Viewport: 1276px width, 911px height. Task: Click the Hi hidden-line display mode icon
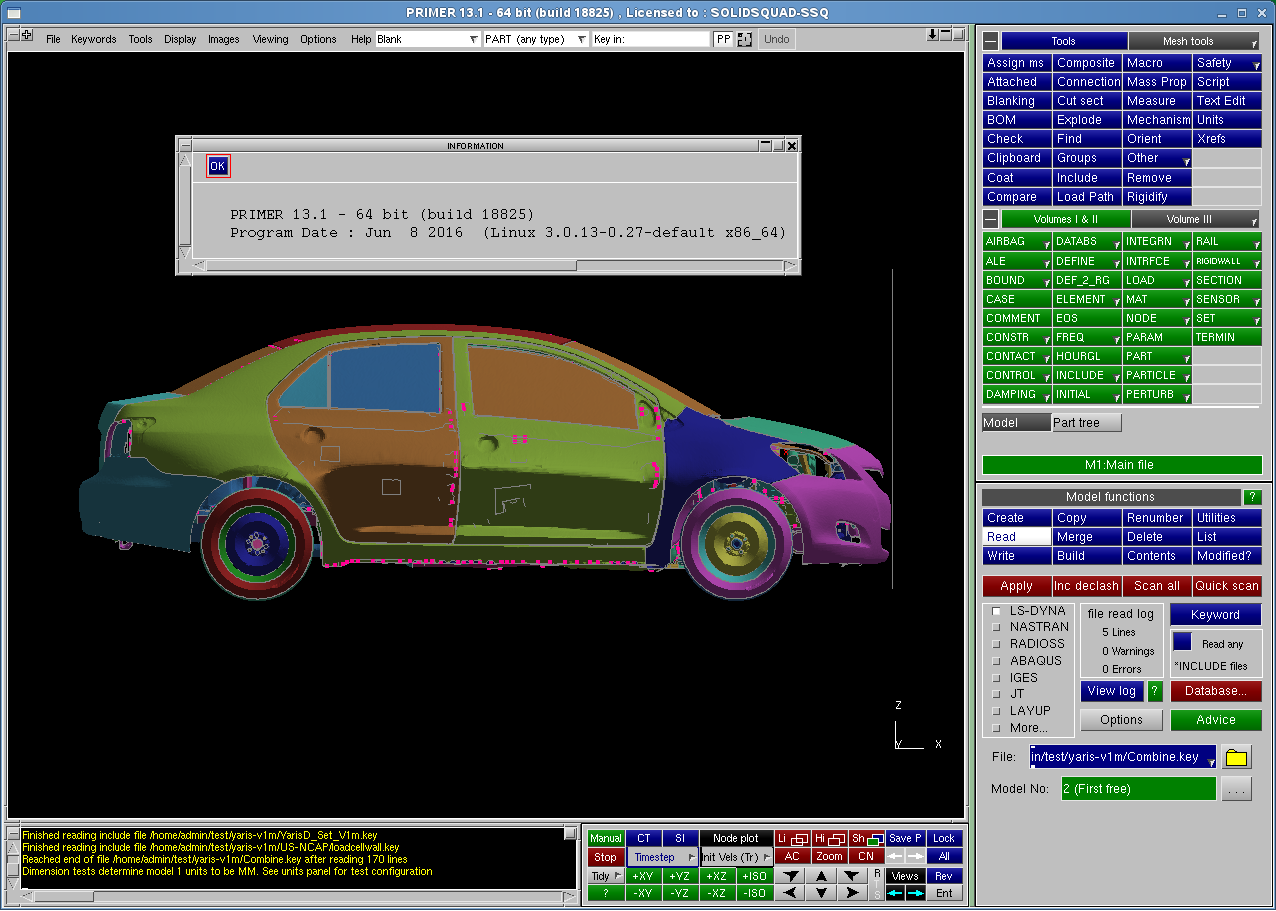tap(828, 839)
